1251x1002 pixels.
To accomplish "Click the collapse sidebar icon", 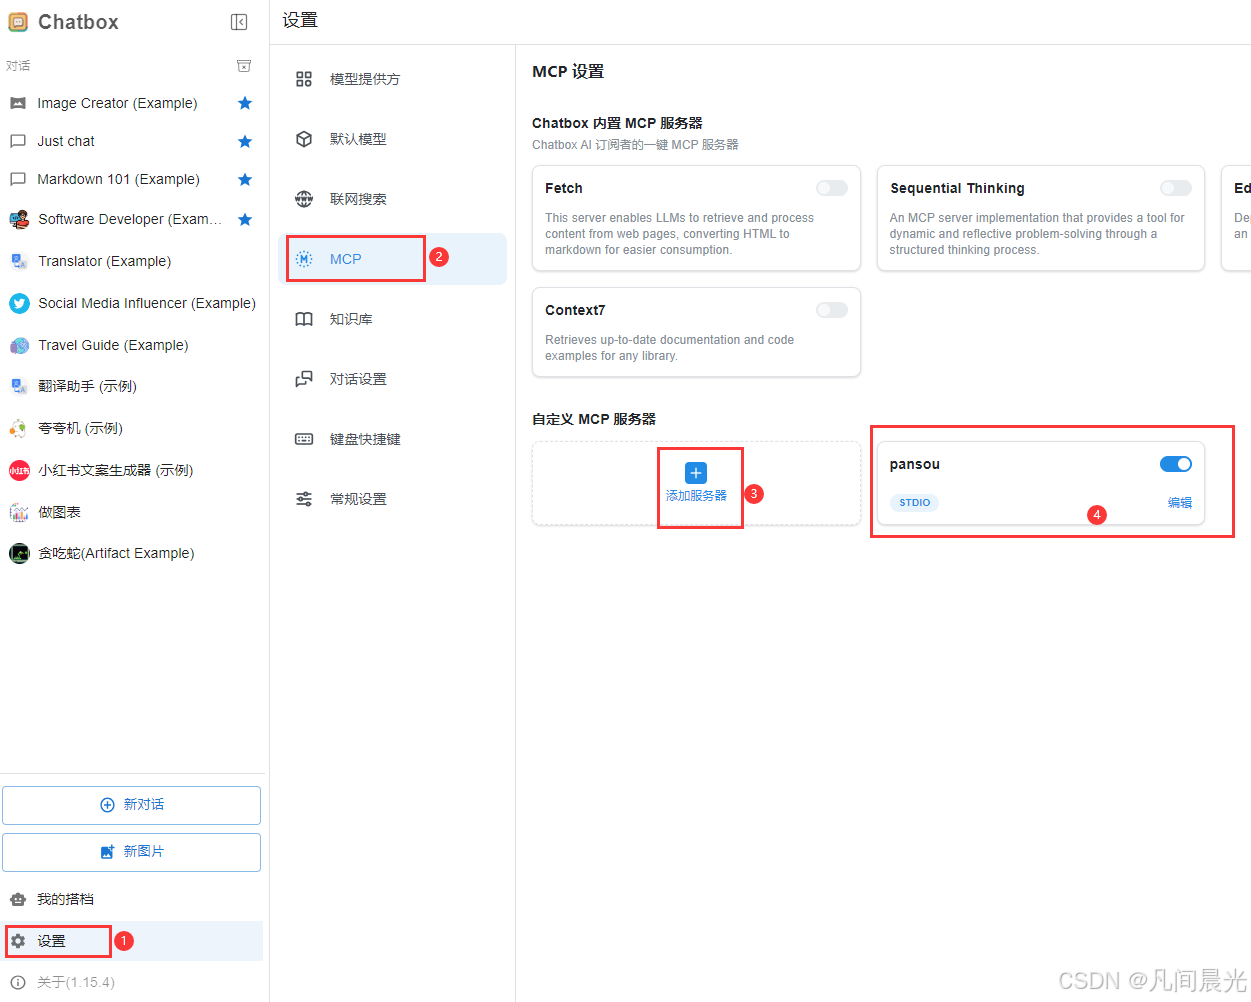I will [x=239, y=21].
